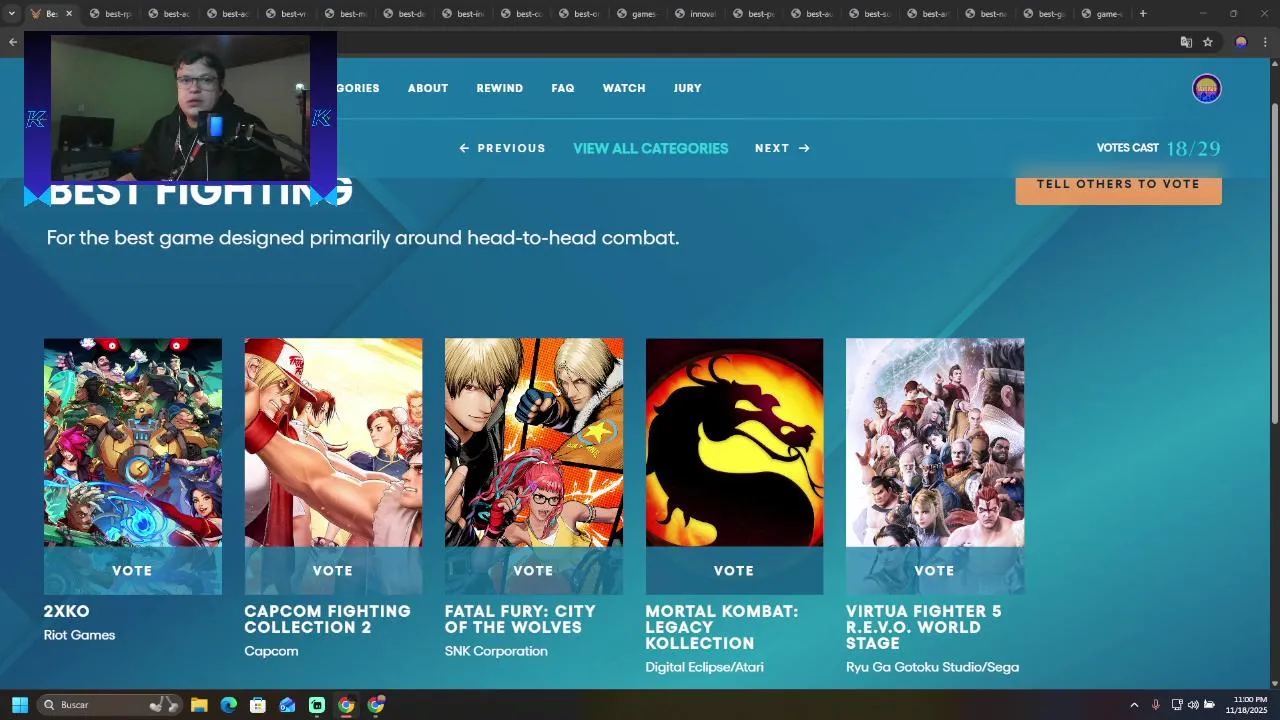This screenshot has height=720, width=1280.
Task: Click VIEW ALL CATEGORIES link
Action: pyautogui.click(x=651, y=148)
